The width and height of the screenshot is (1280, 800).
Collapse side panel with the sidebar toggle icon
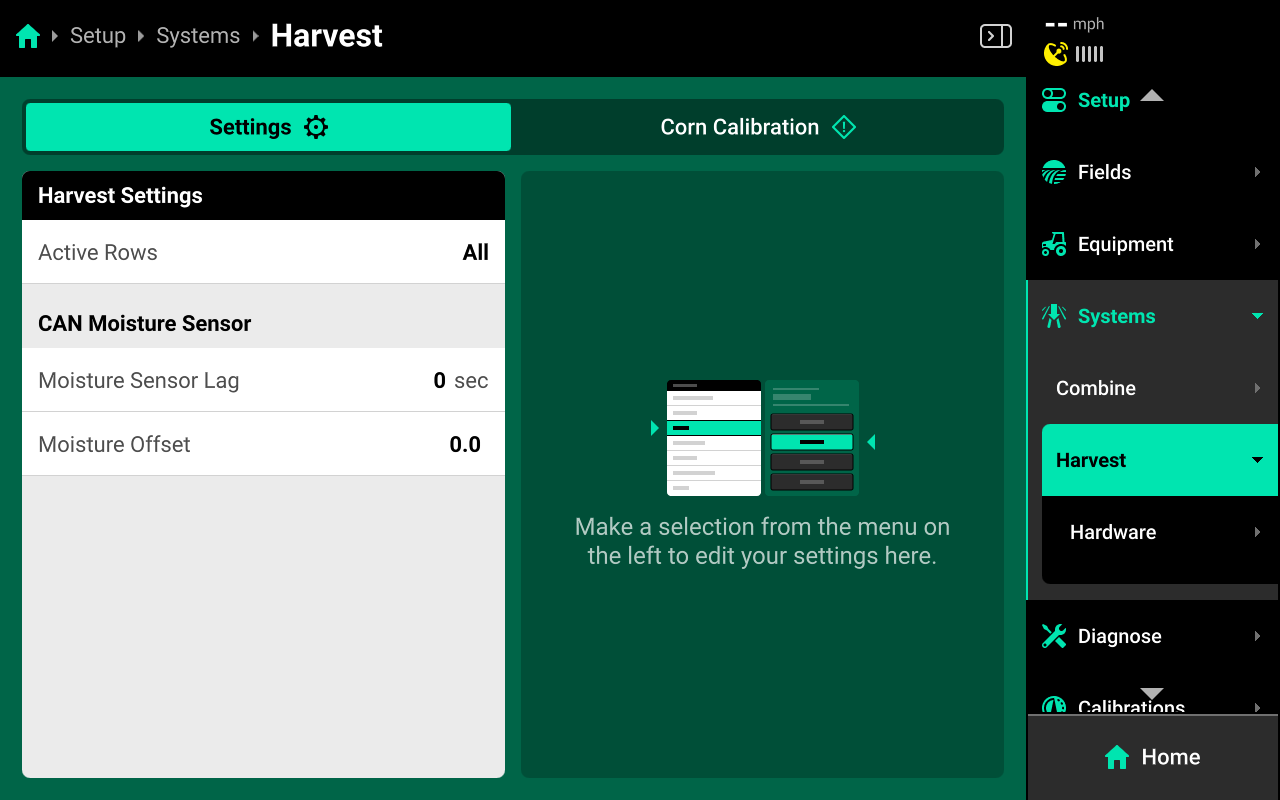click(x=995, y=37)
